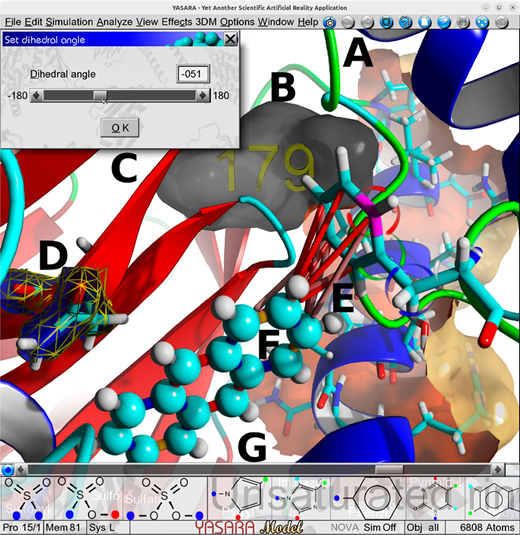
Task: Click the 6808 Atoms status field
Action: [x=487, y=527]
